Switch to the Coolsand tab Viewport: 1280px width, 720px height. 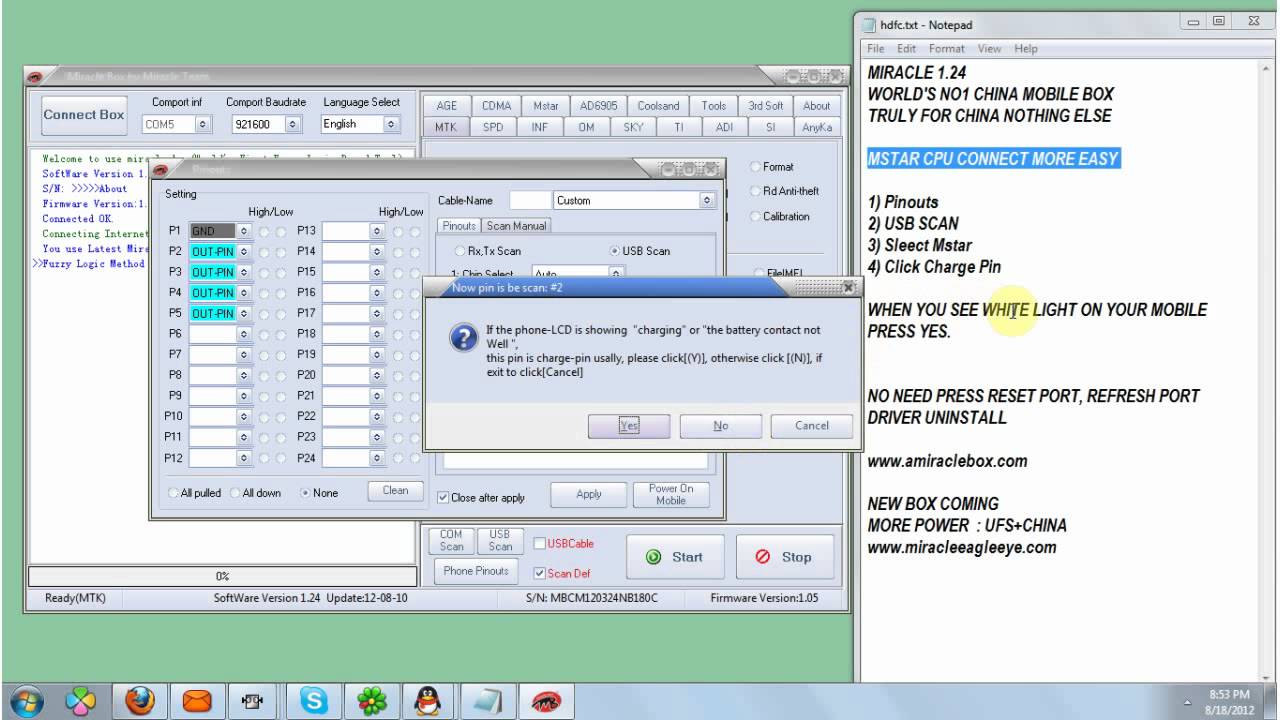click(658, 106)
